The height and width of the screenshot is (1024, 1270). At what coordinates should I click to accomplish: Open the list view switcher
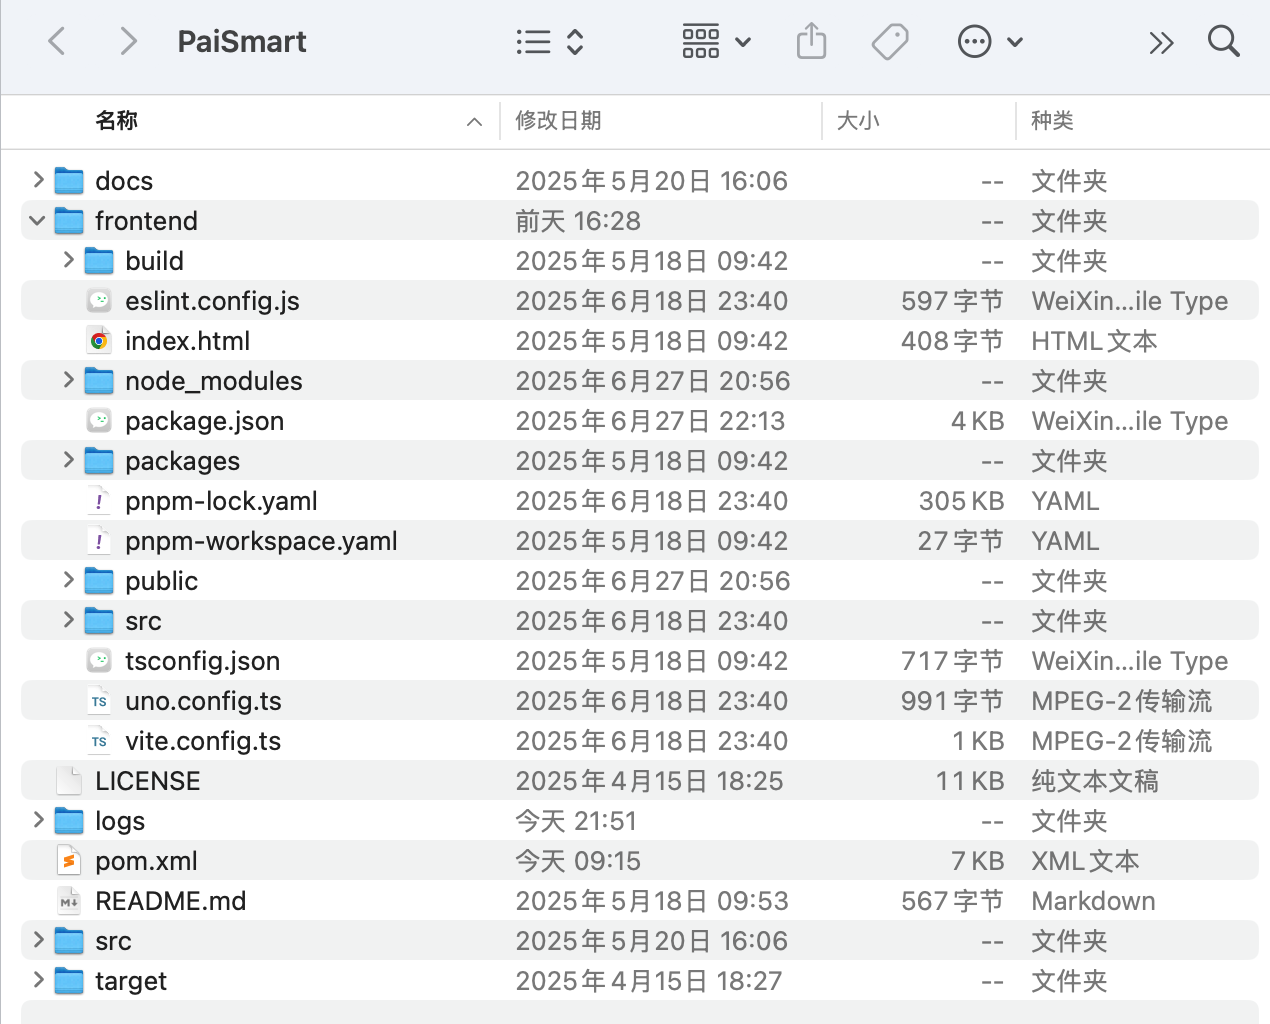549,42
